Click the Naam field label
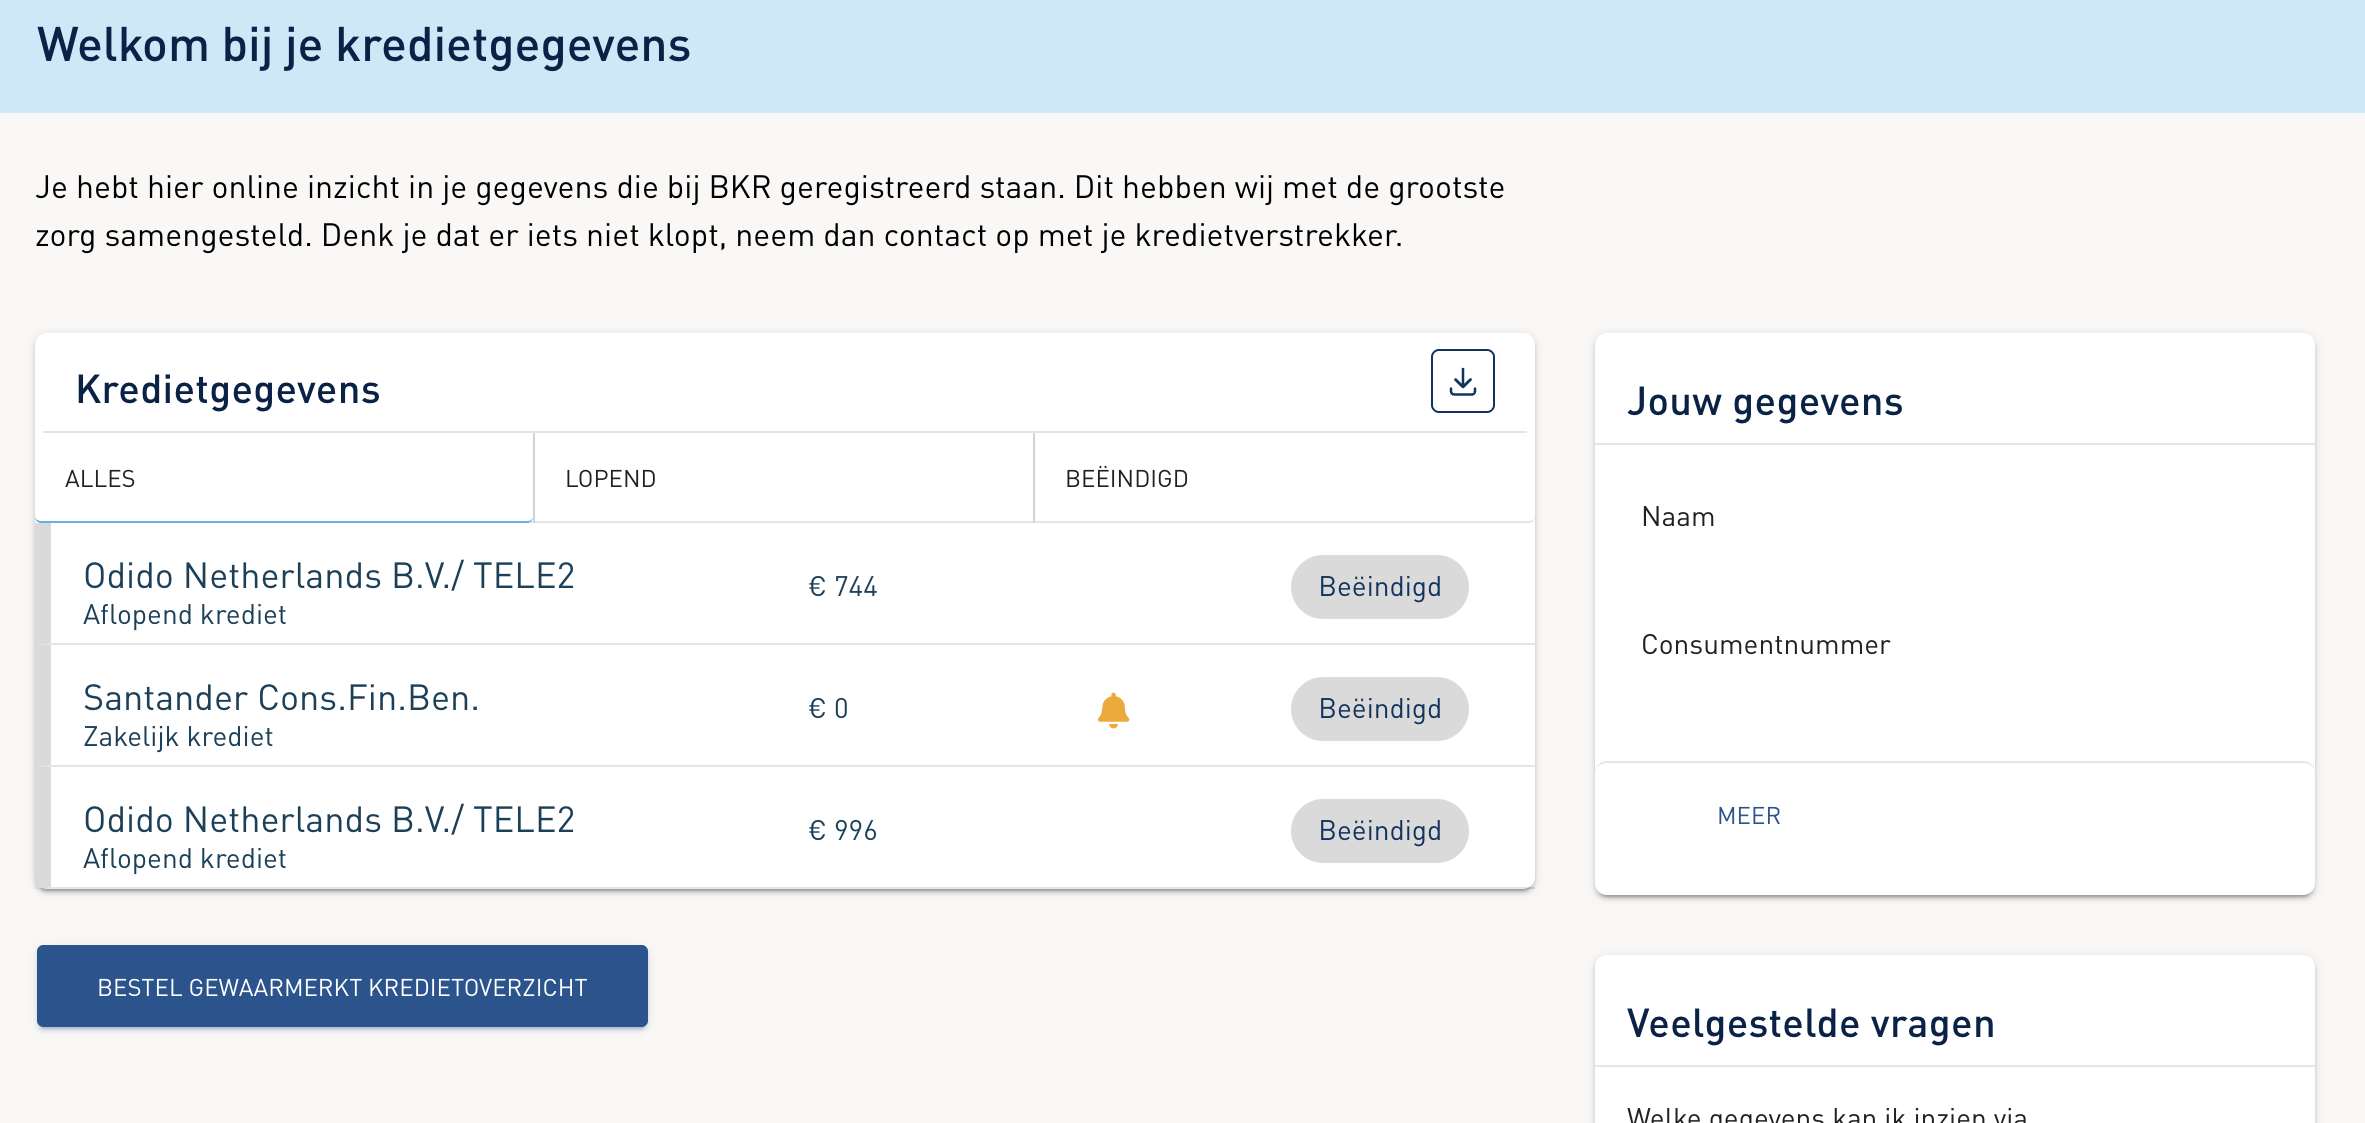This screenshot has height=1123, width=2365. (1678, 517)
